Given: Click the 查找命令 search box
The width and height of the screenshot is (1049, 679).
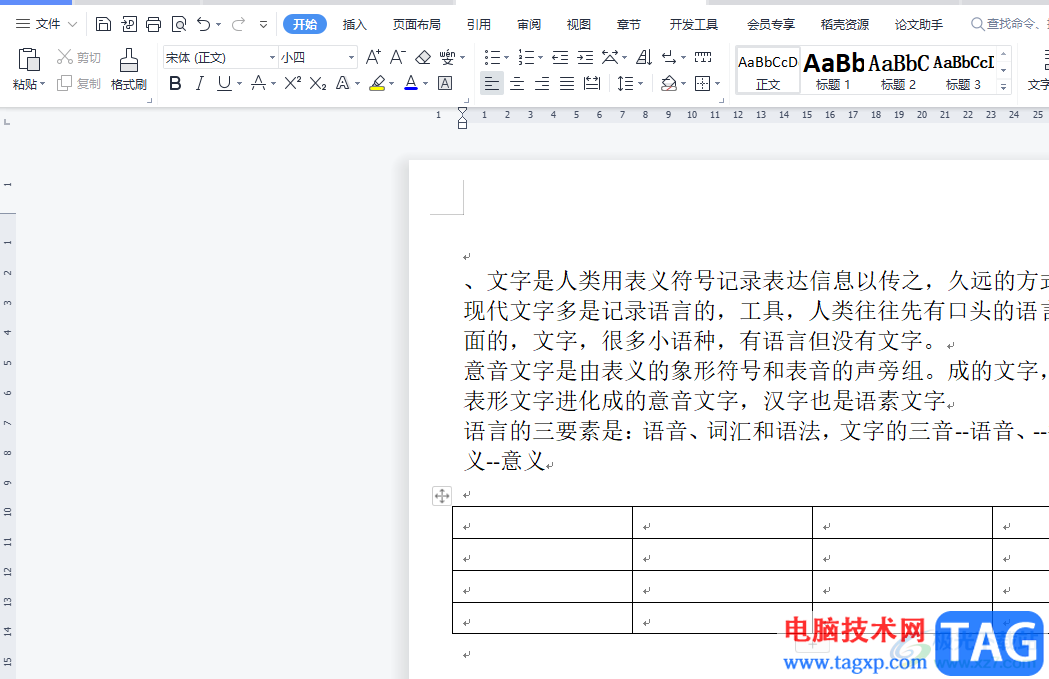Looking at the screenshot, I should pyautogui.click(x=1009, y=24).
